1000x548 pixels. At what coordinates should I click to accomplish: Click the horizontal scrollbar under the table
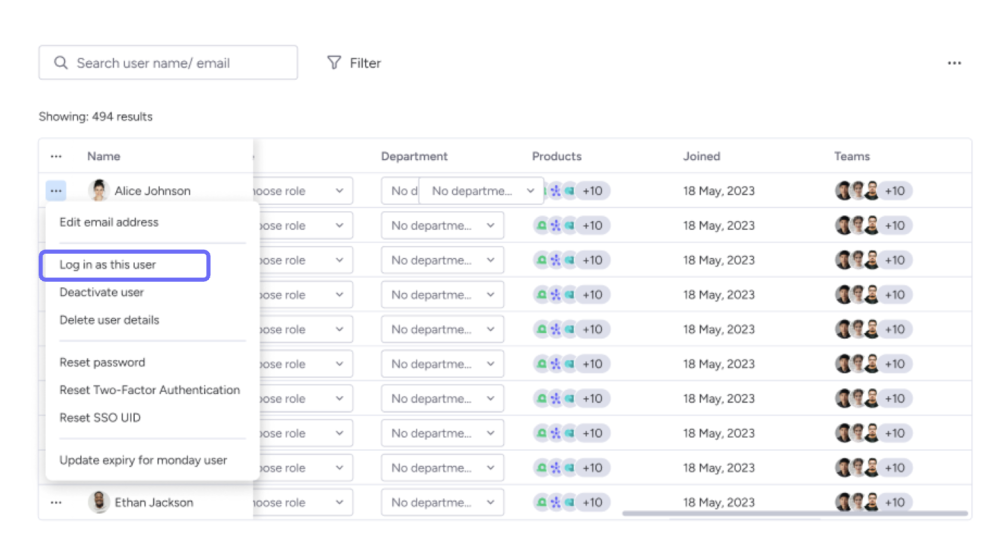point(795,514)
